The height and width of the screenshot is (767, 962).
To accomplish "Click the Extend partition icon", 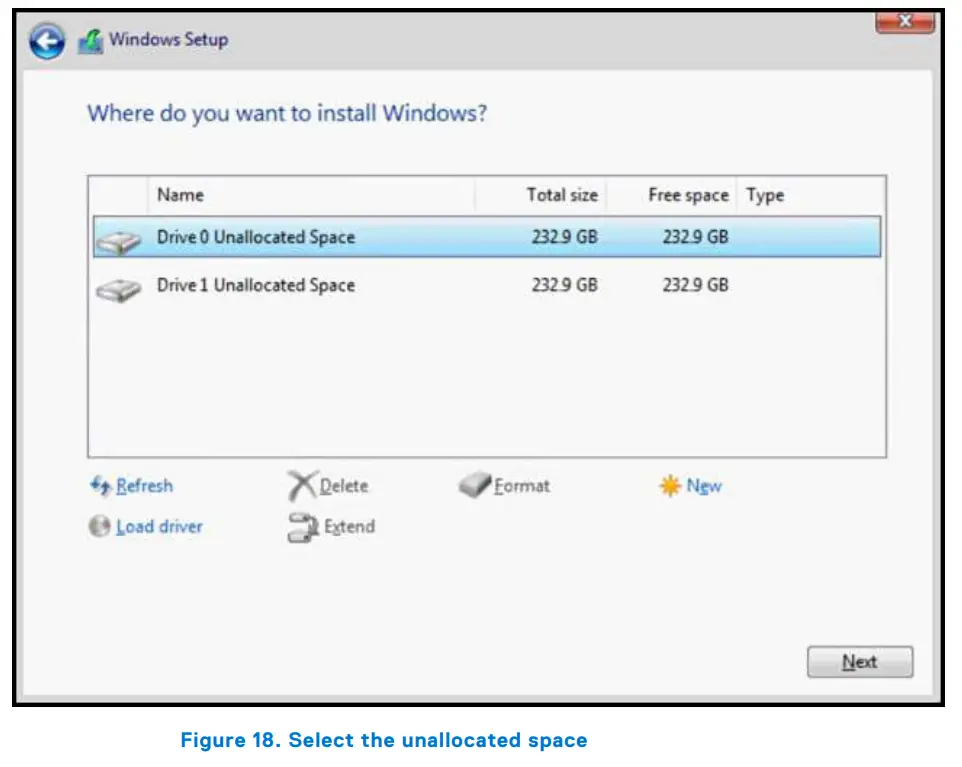I will (300, 526).
